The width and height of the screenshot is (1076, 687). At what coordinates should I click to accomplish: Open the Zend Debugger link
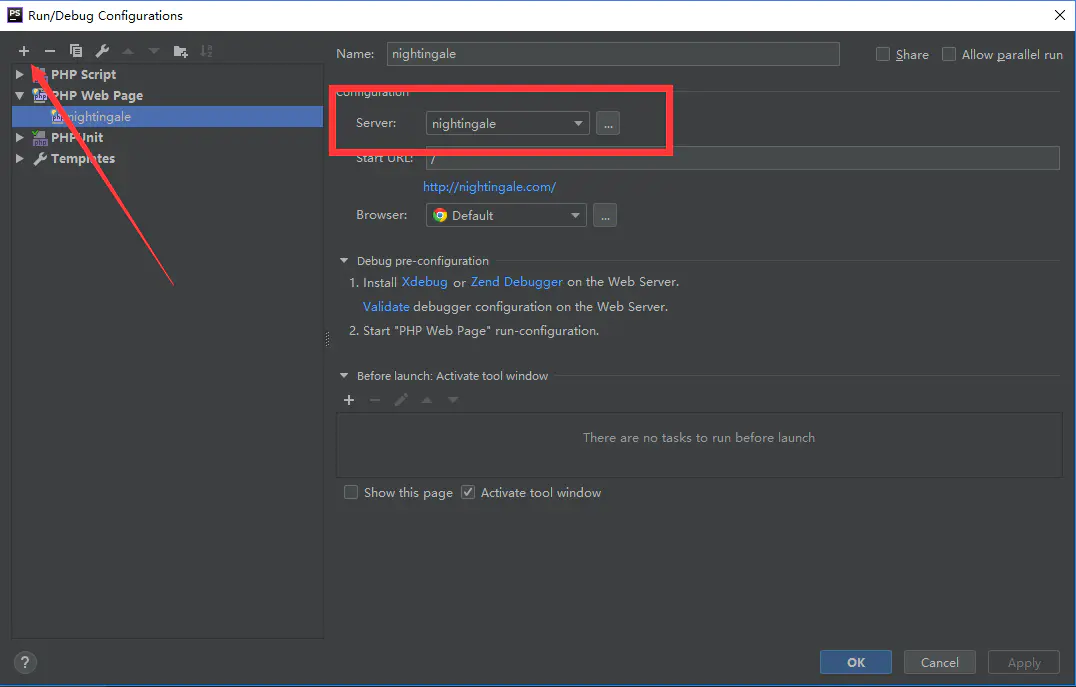517,282
